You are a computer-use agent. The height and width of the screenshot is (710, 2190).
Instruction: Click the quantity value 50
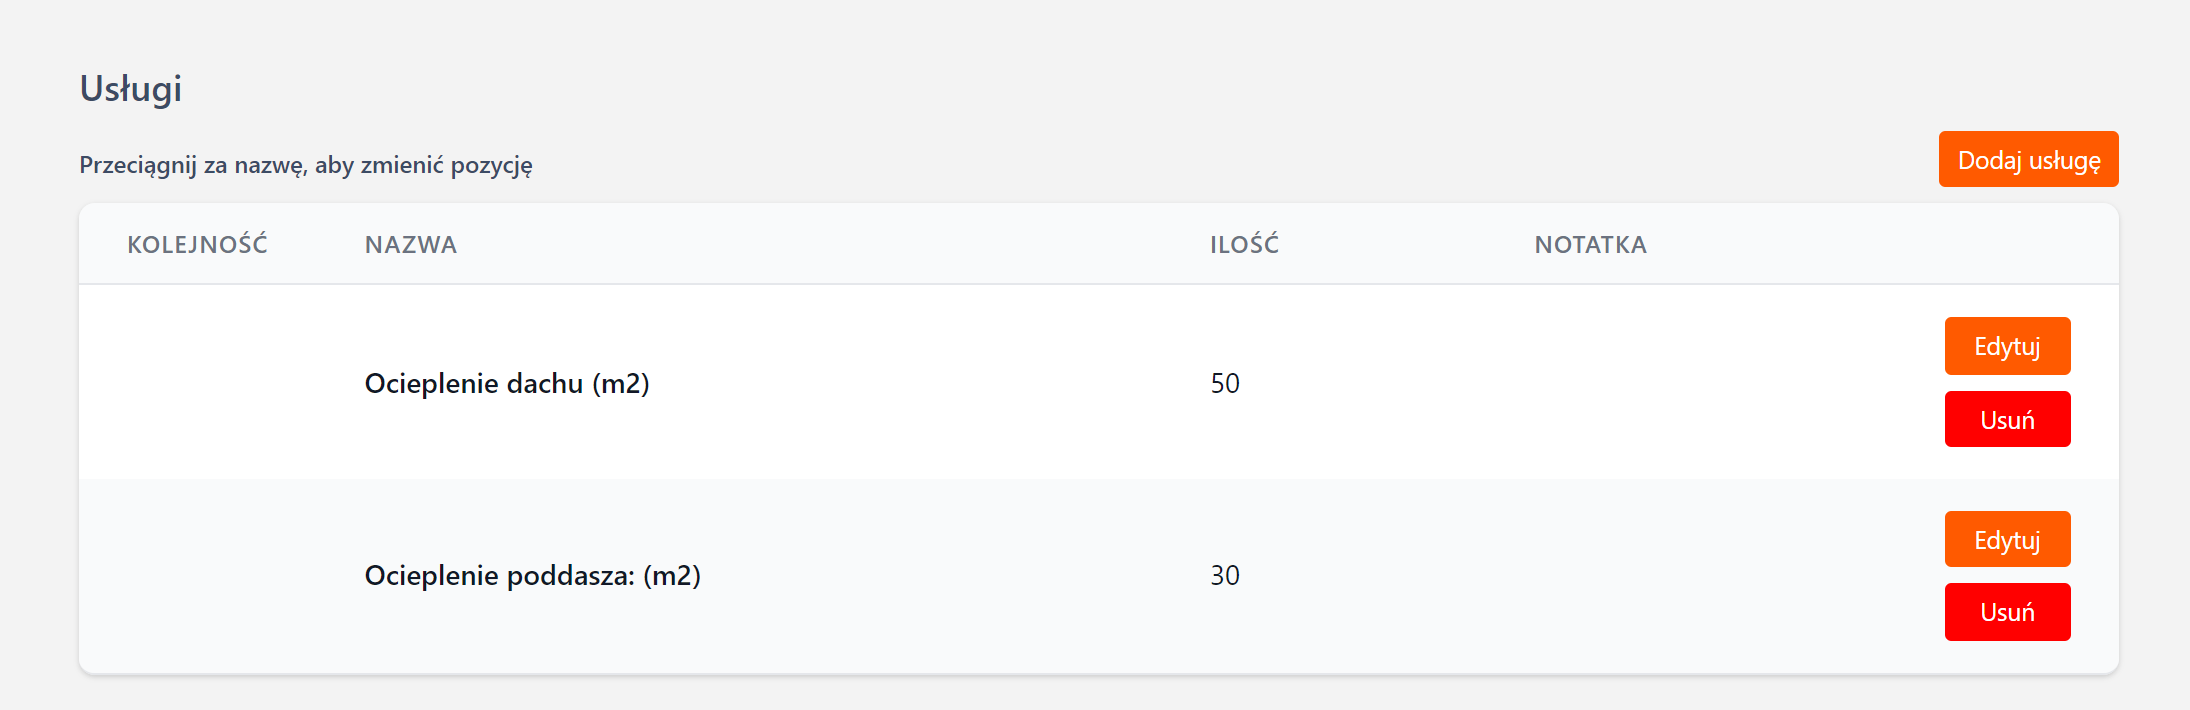1225,383
